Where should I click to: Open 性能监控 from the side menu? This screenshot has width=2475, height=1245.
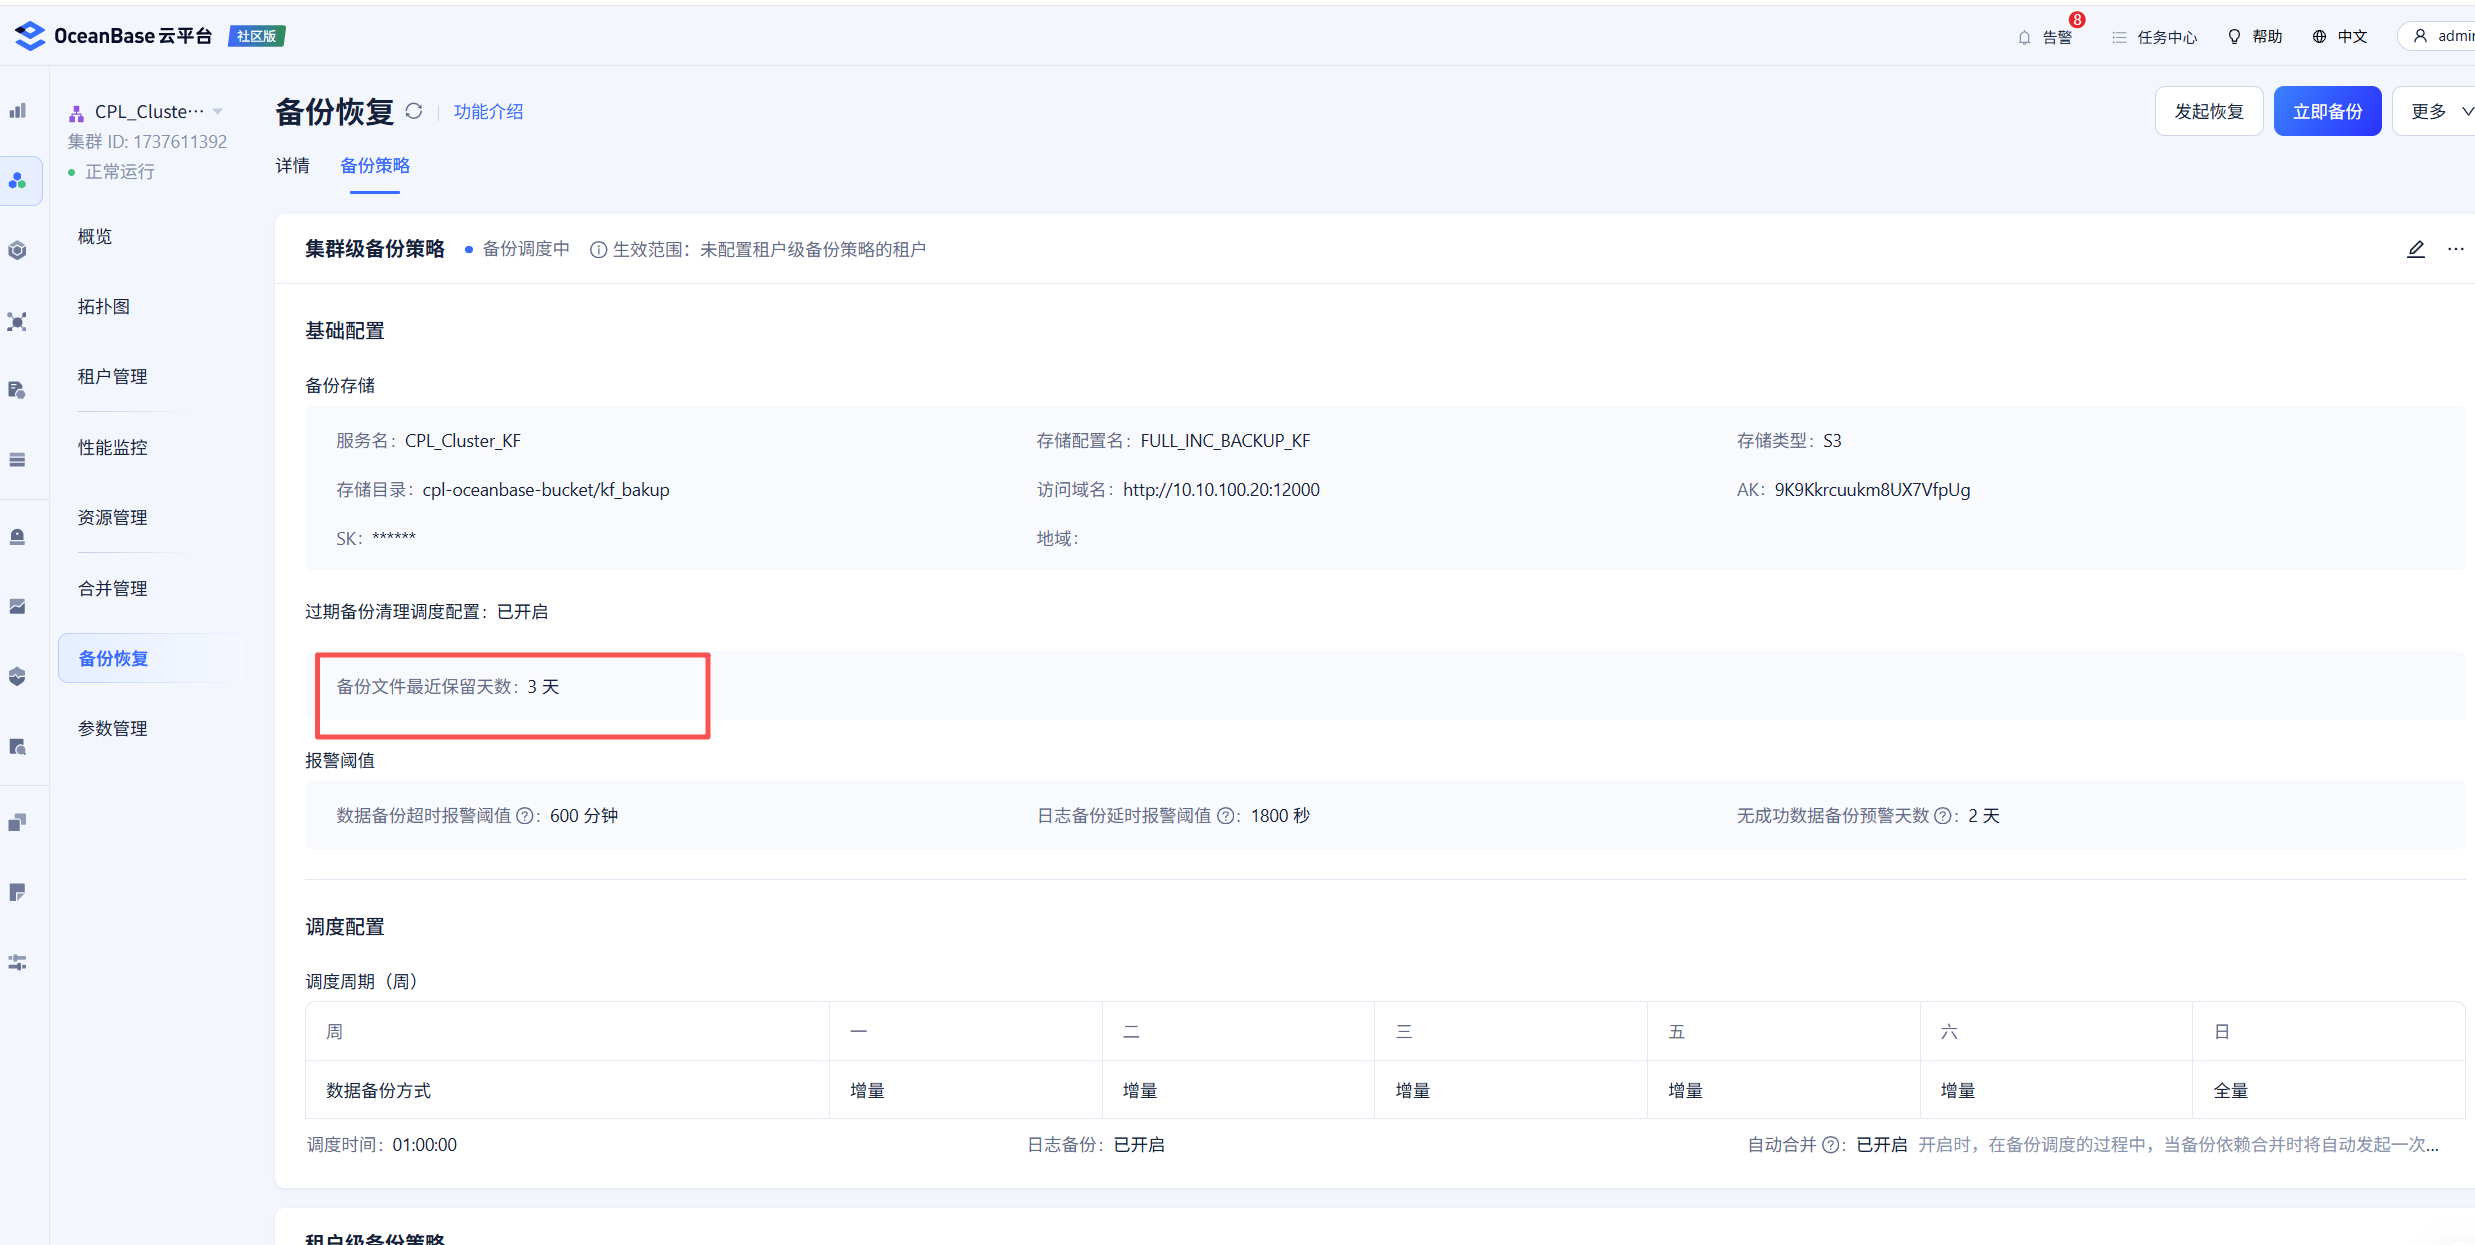[113, 447]
